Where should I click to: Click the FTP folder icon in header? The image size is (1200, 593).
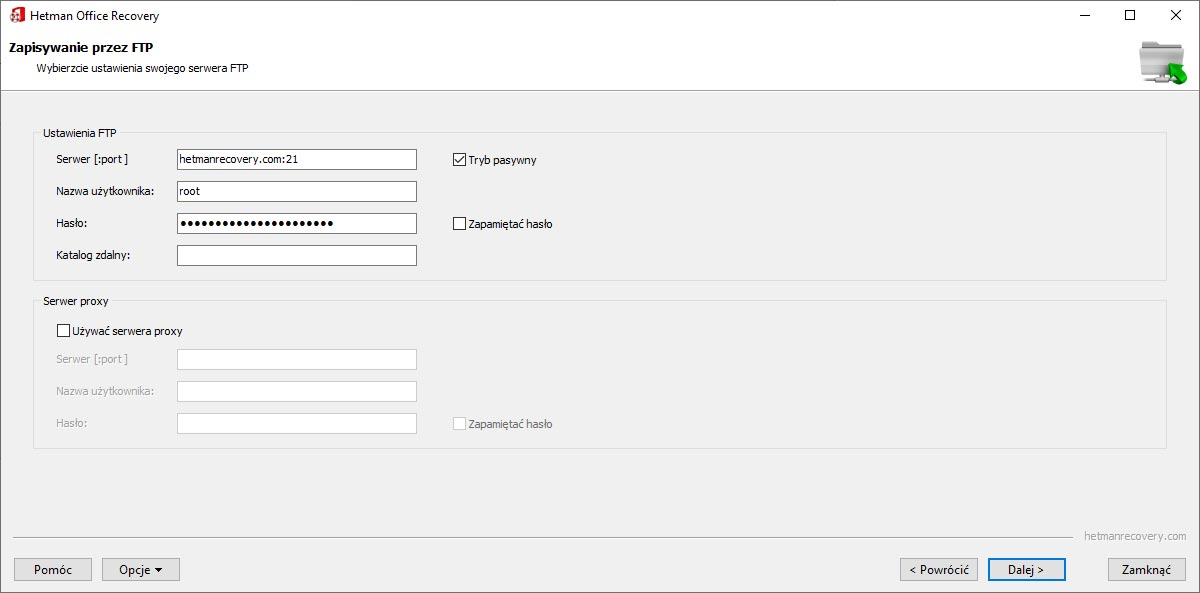(1162, 63)
